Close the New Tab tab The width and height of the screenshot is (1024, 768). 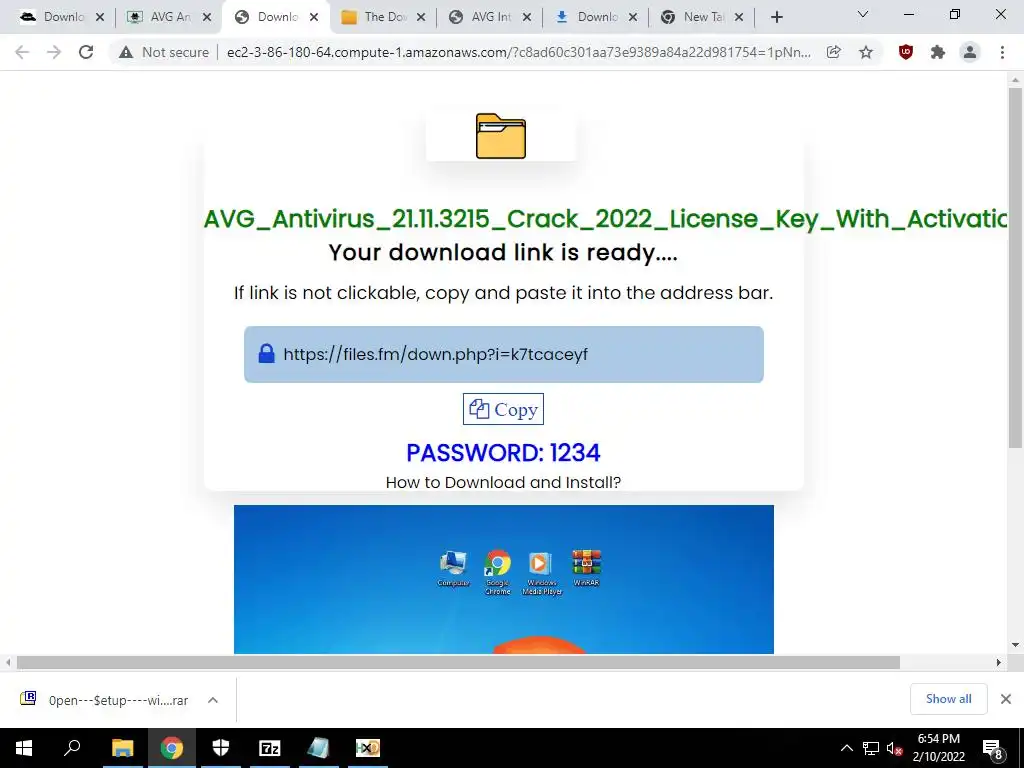pos(739,18)
